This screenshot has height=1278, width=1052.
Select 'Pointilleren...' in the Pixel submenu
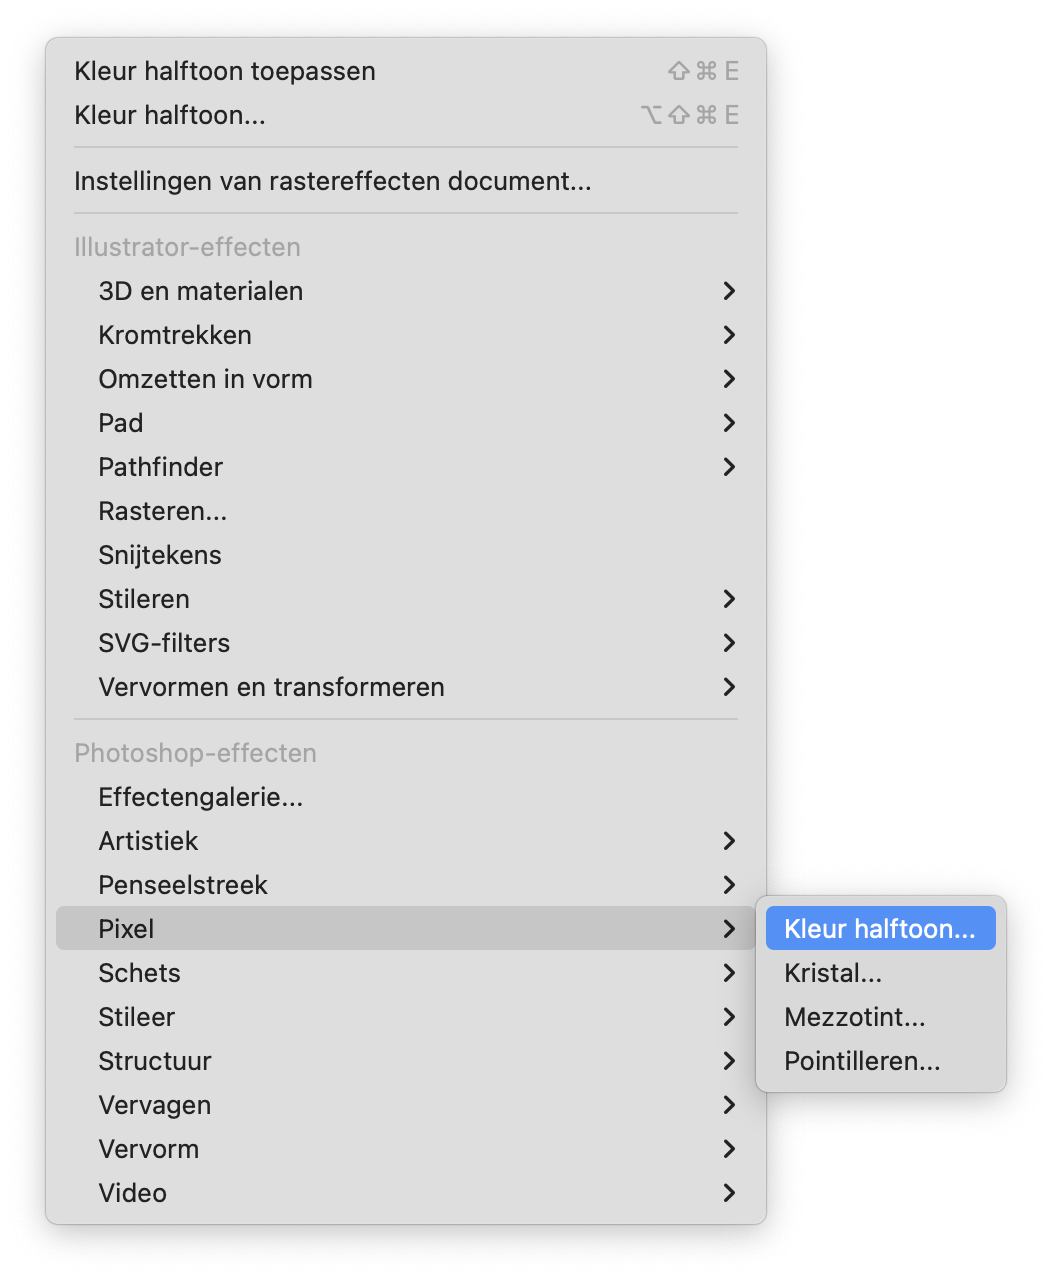coord(861,1060)
